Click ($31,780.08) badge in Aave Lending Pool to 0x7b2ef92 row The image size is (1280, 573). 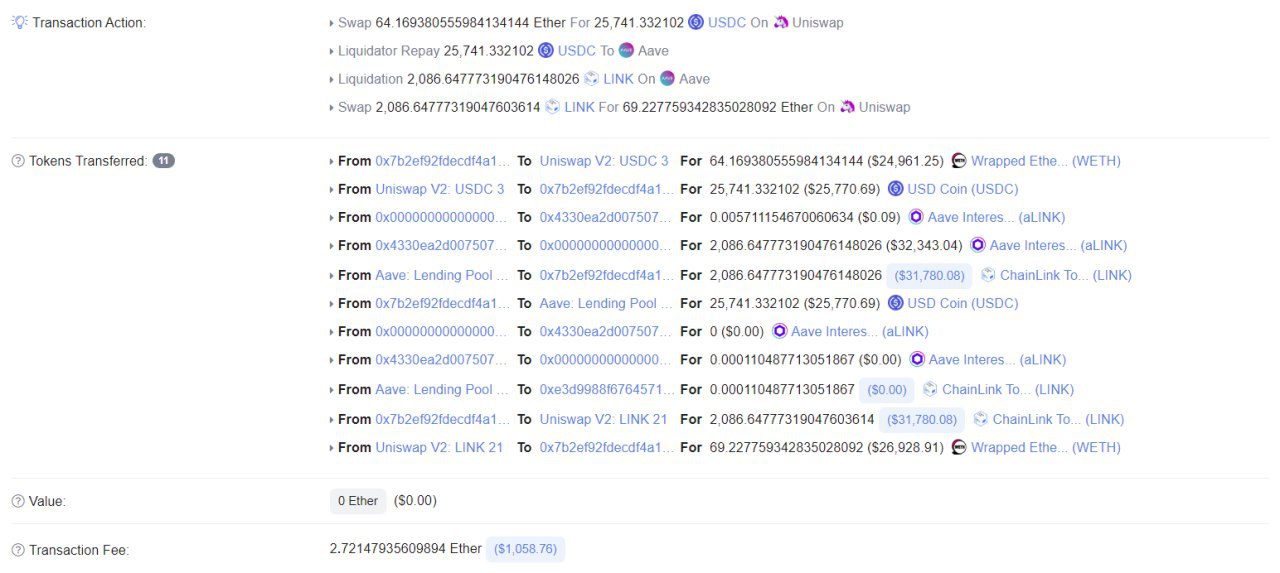[929, 275]
